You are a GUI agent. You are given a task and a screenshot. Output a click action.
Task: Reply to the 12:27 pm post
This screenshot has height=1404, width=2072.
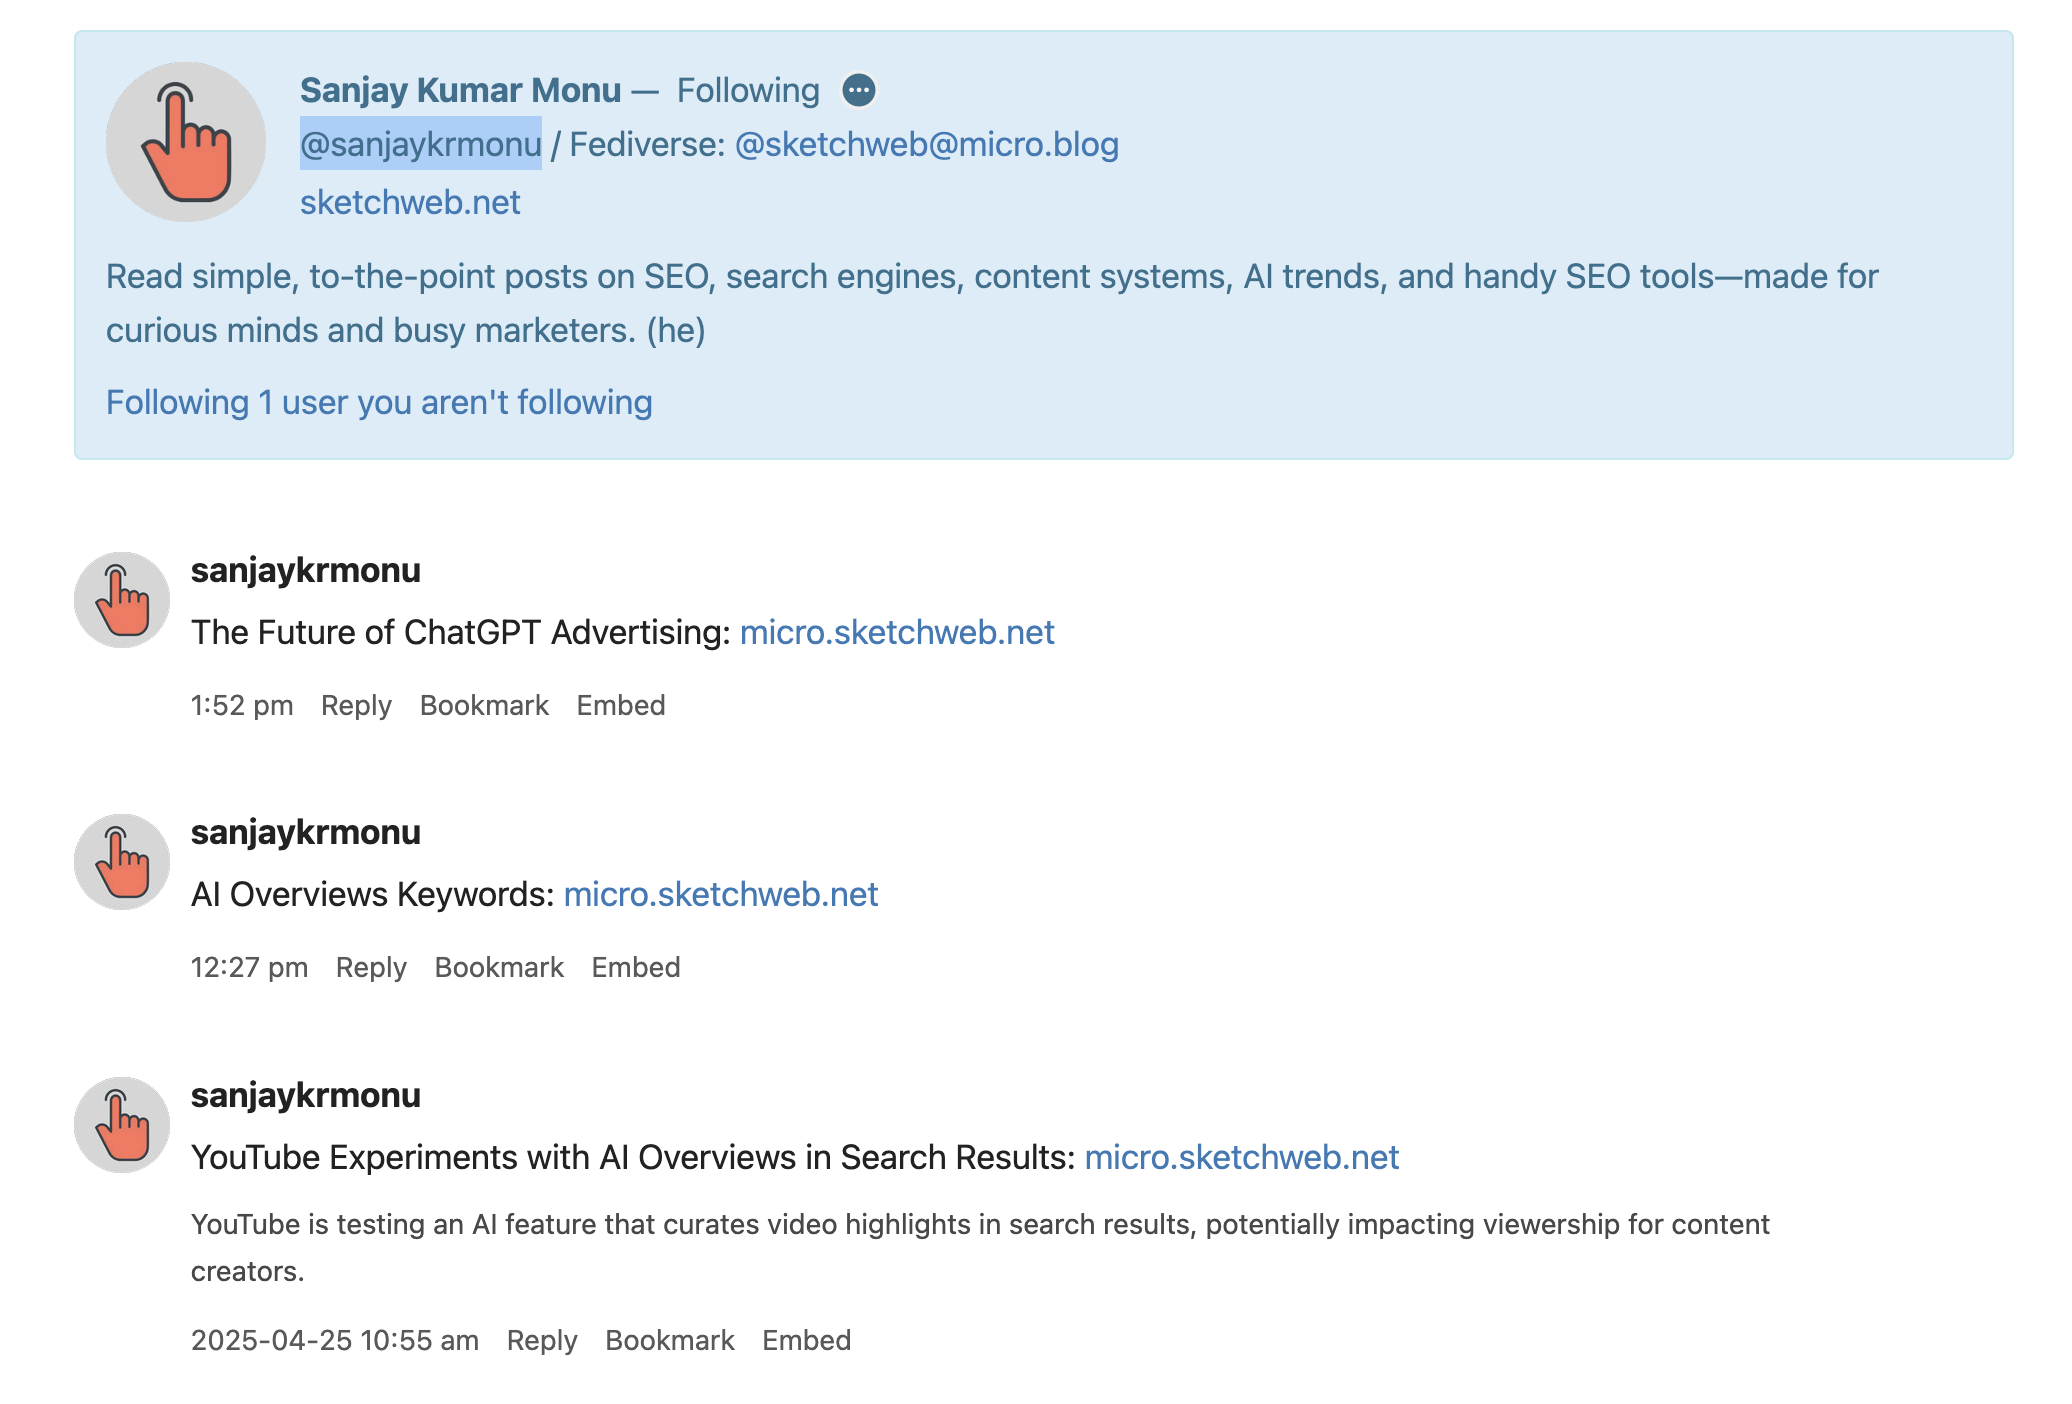click(x=371, y=967)
